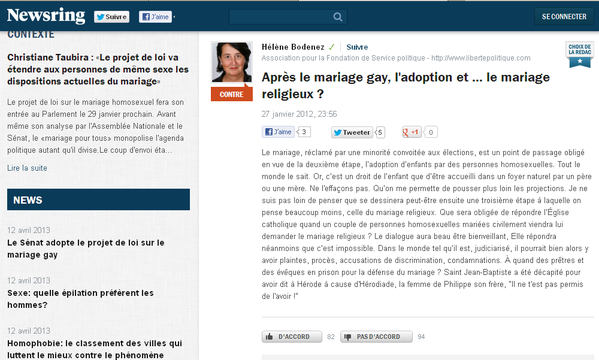Open the NEWS section header
Viewport: 599px width, 360px height.
[x=98, y=199]
